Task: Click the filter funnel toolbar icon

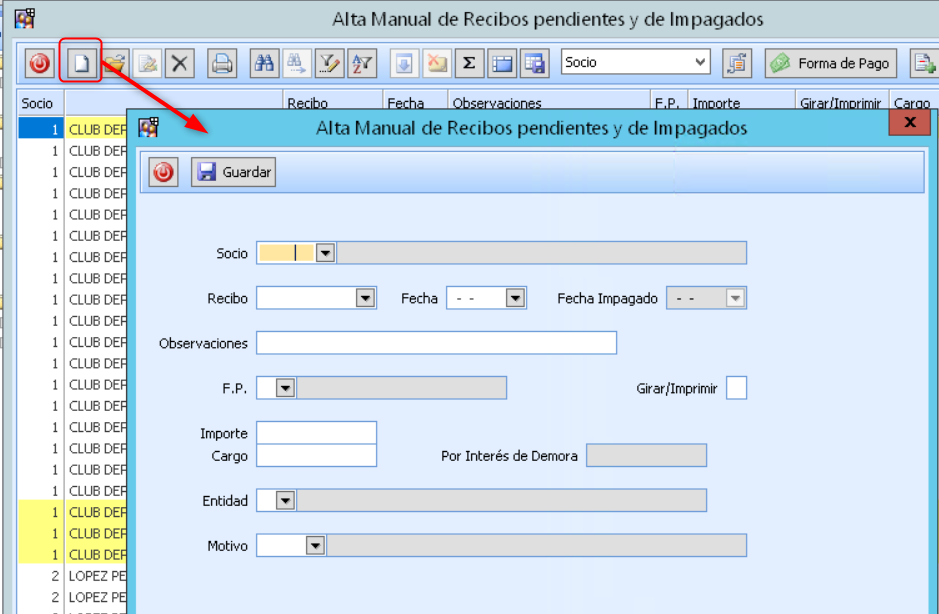Action: [328, 63]
